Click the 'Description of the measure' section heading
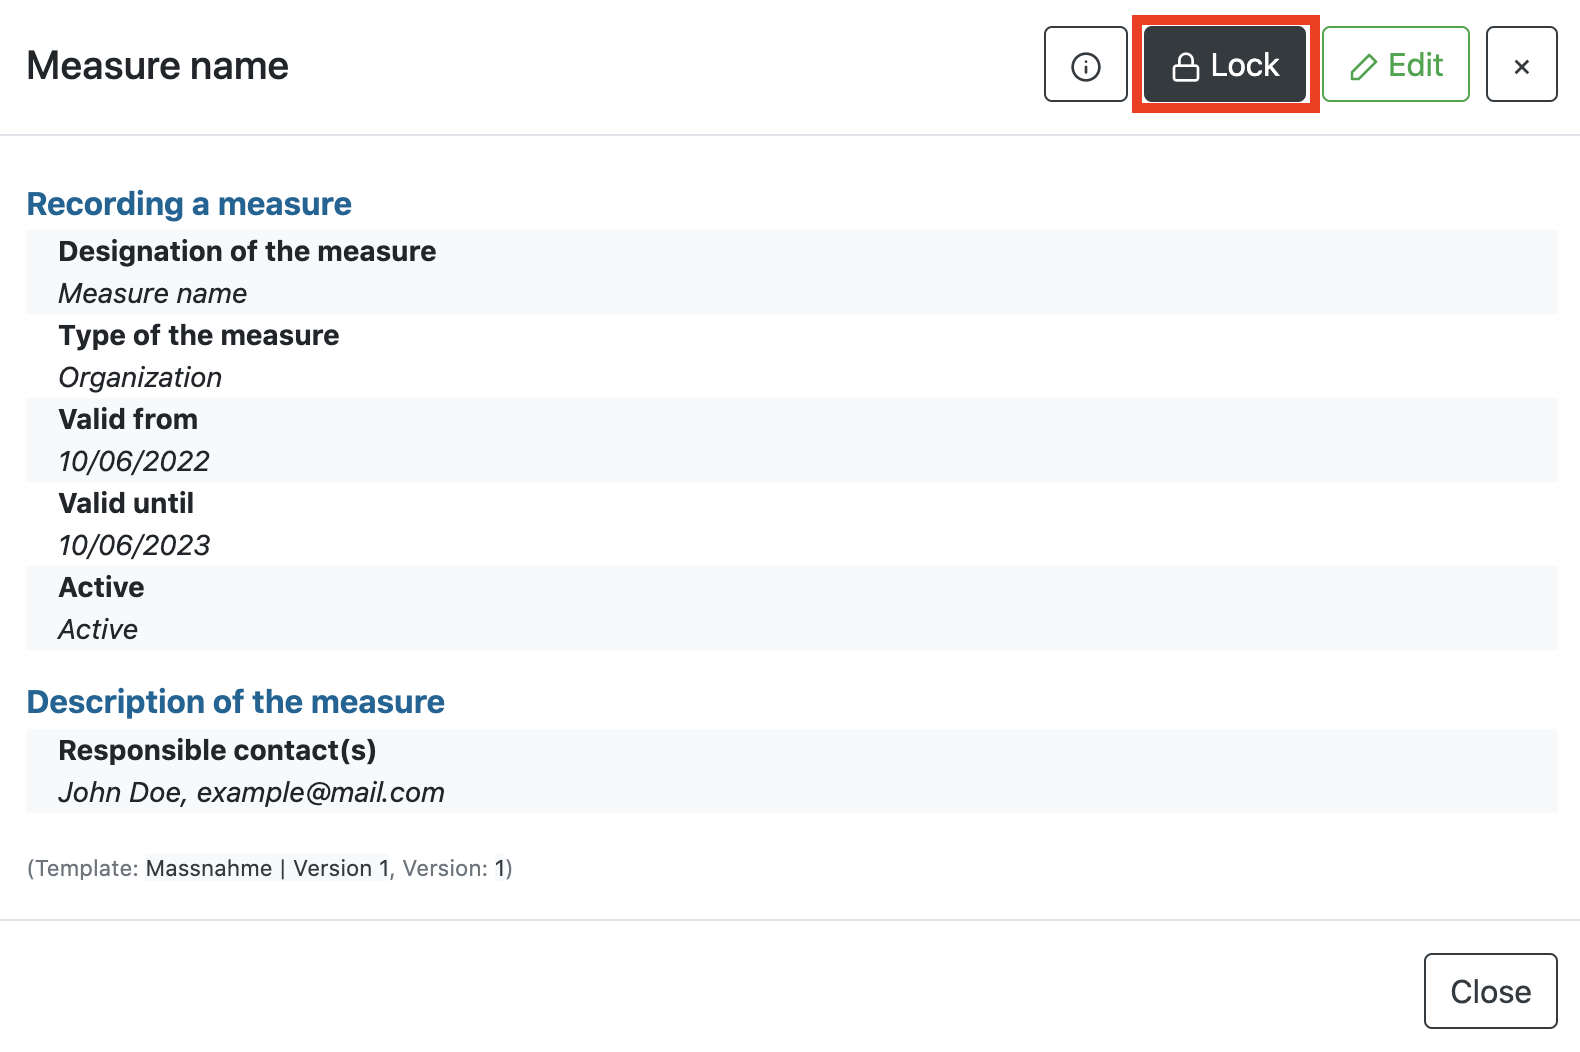 pyautogui.click(x=236, y=702)
